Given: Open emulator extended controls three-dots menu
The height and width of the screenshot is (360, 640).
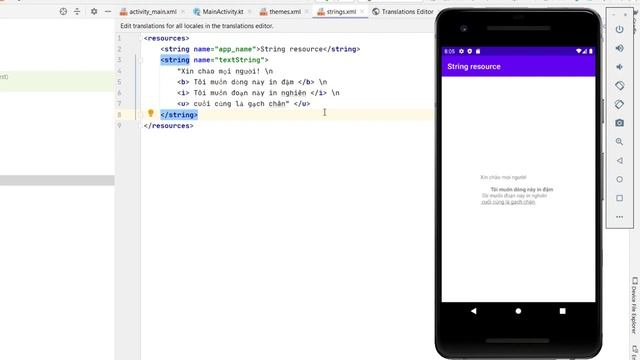Looking at the screenshot, I should (x=619, y=217).
